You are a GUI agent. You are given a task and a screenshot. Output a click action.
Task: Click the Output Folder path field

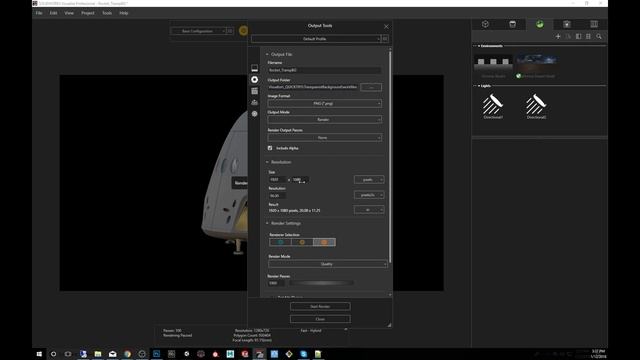coord(313,87)
